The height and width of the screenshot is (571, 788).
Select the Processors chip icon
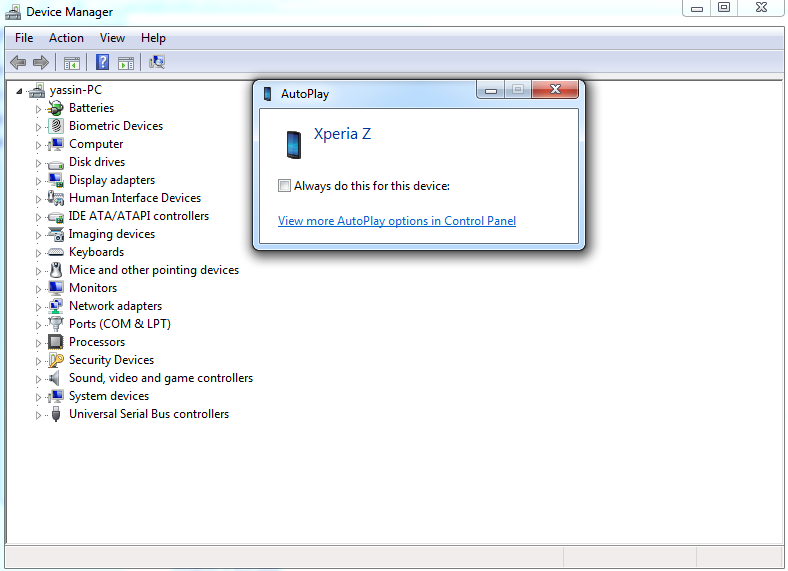pyautogui.click(x=56, y=342)
